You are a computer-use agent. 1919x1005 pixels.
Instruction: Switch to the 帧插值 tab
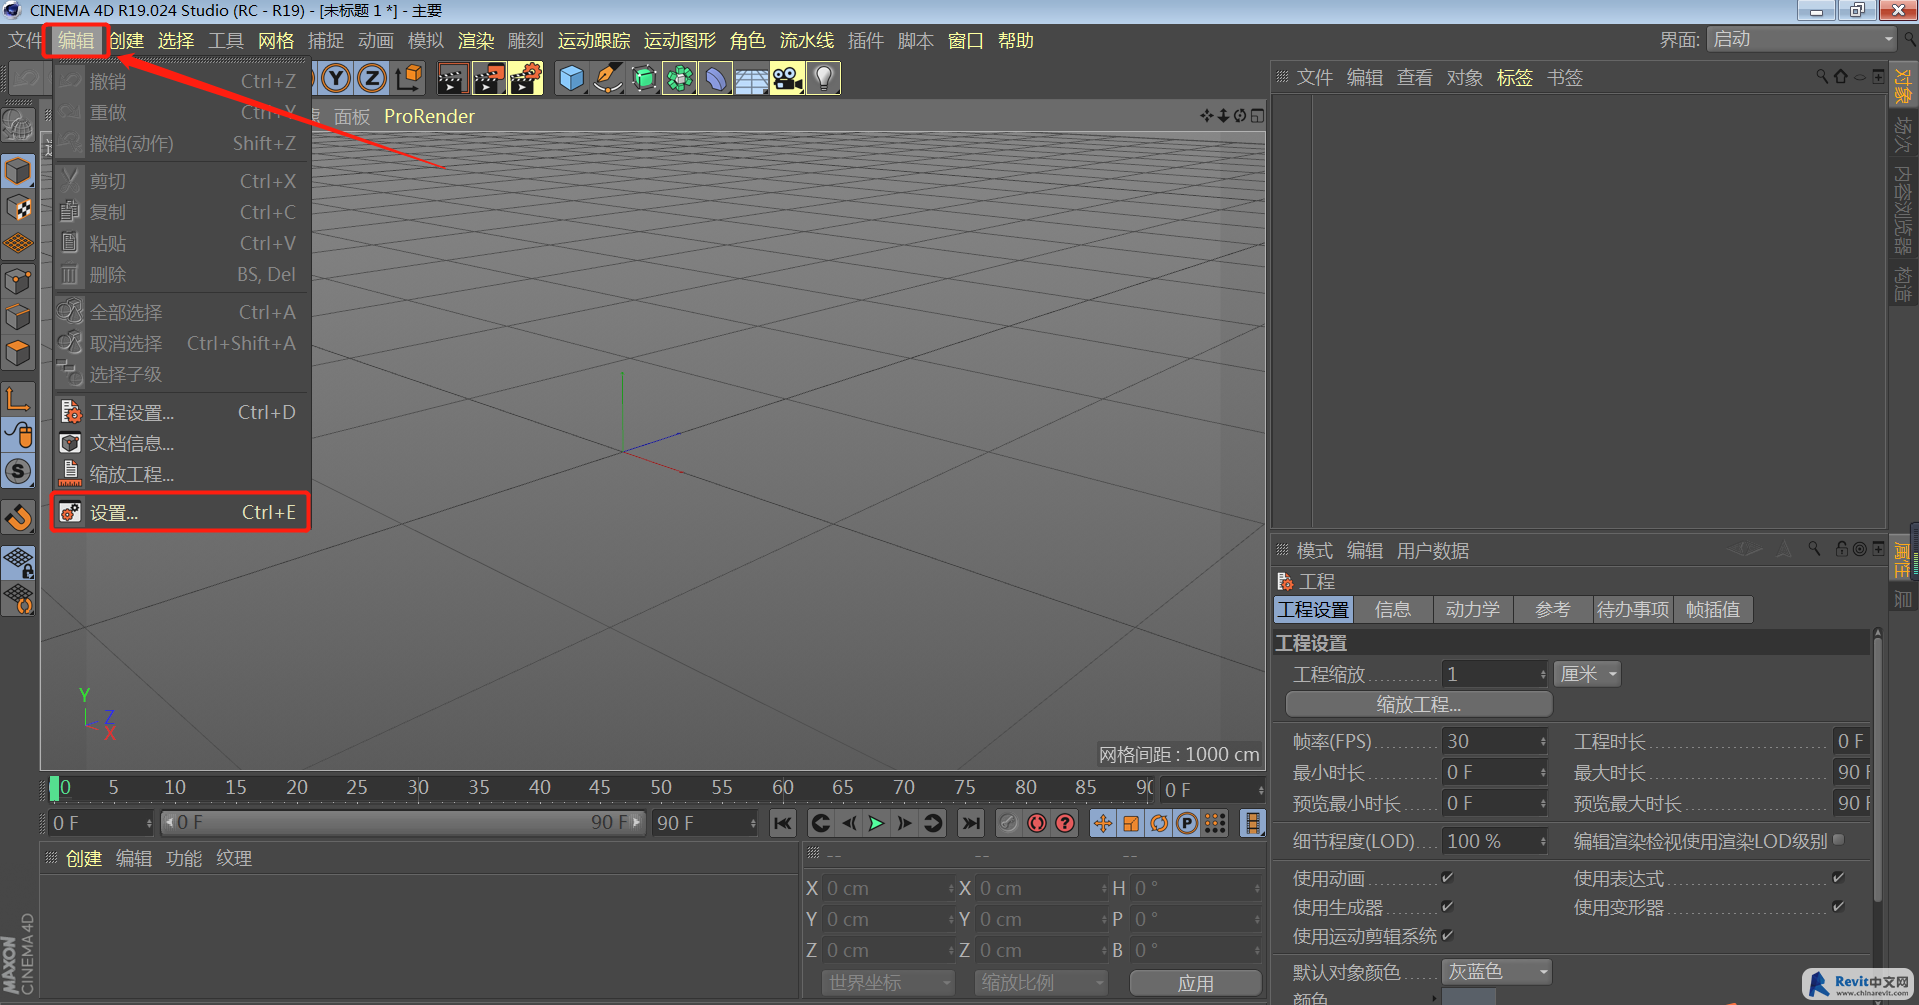click(1713, 609)
